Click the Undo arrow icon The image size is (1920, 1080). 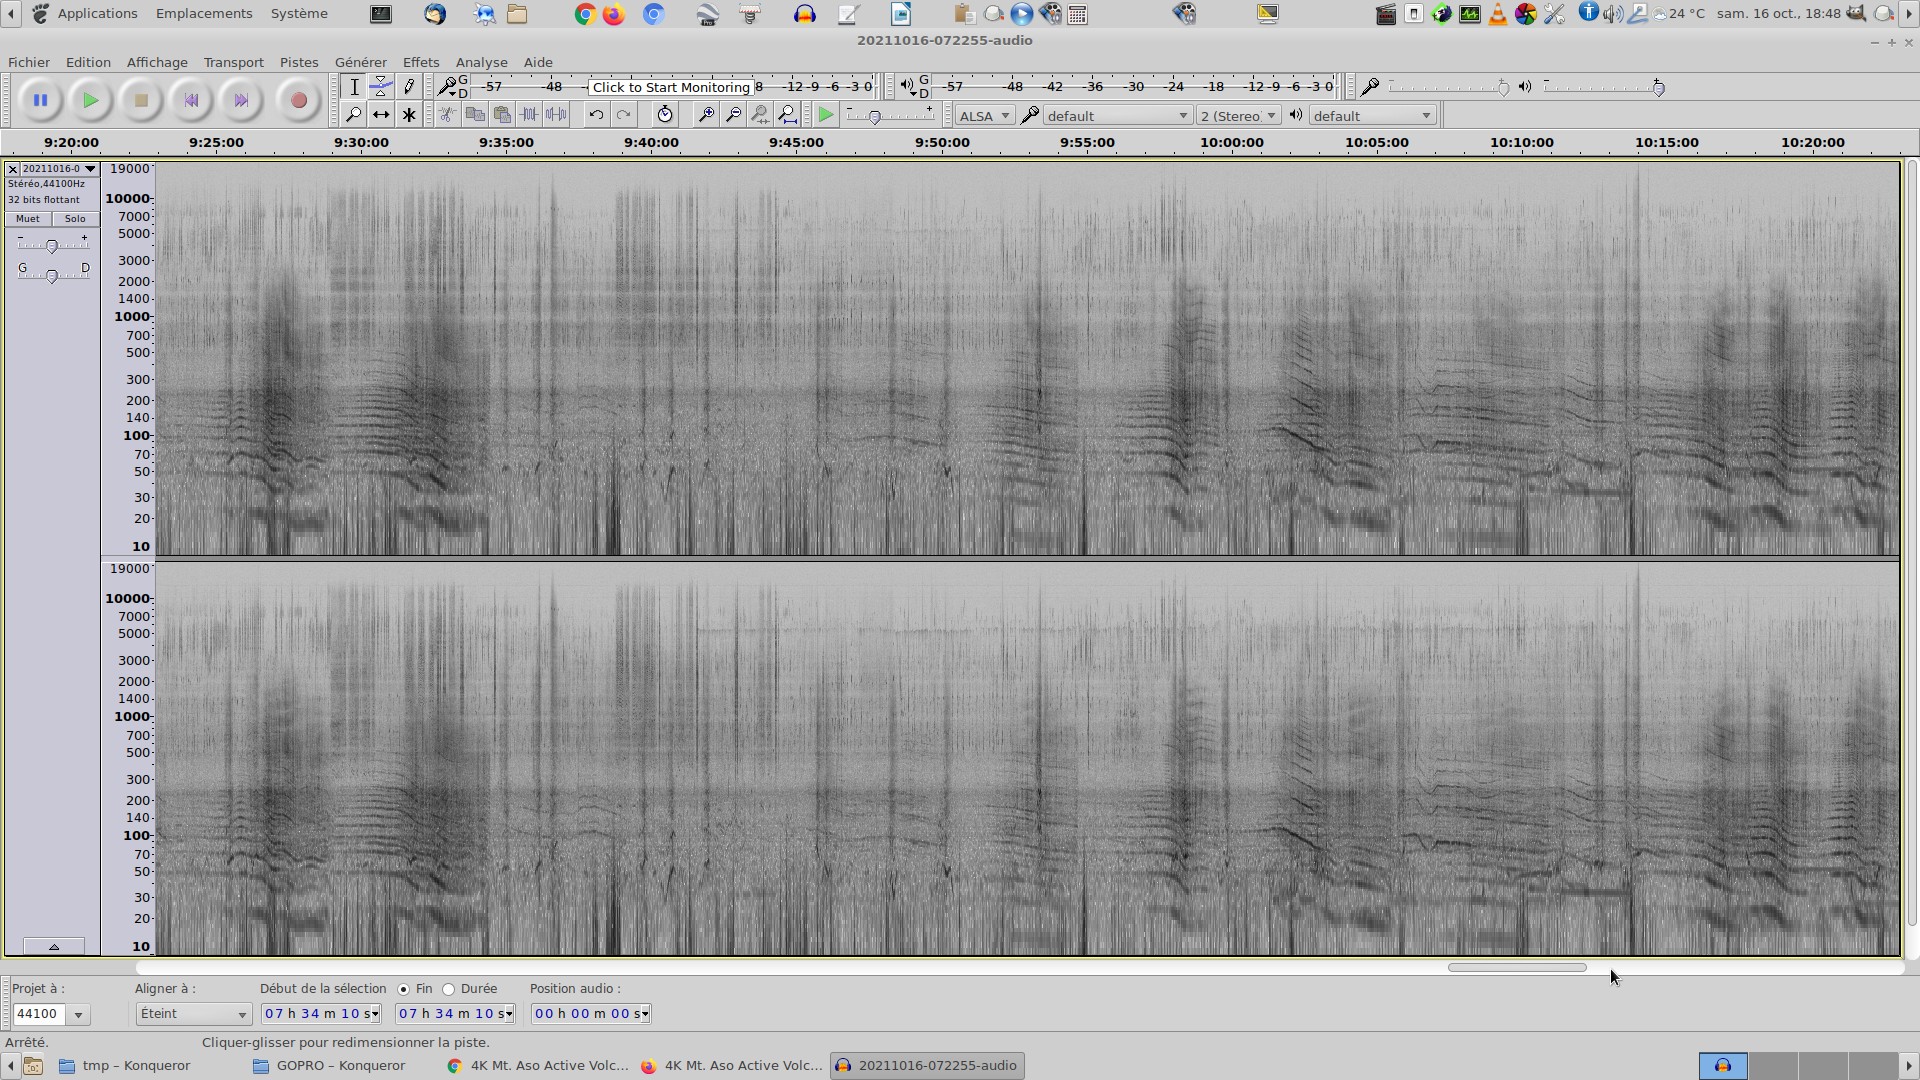596,115
